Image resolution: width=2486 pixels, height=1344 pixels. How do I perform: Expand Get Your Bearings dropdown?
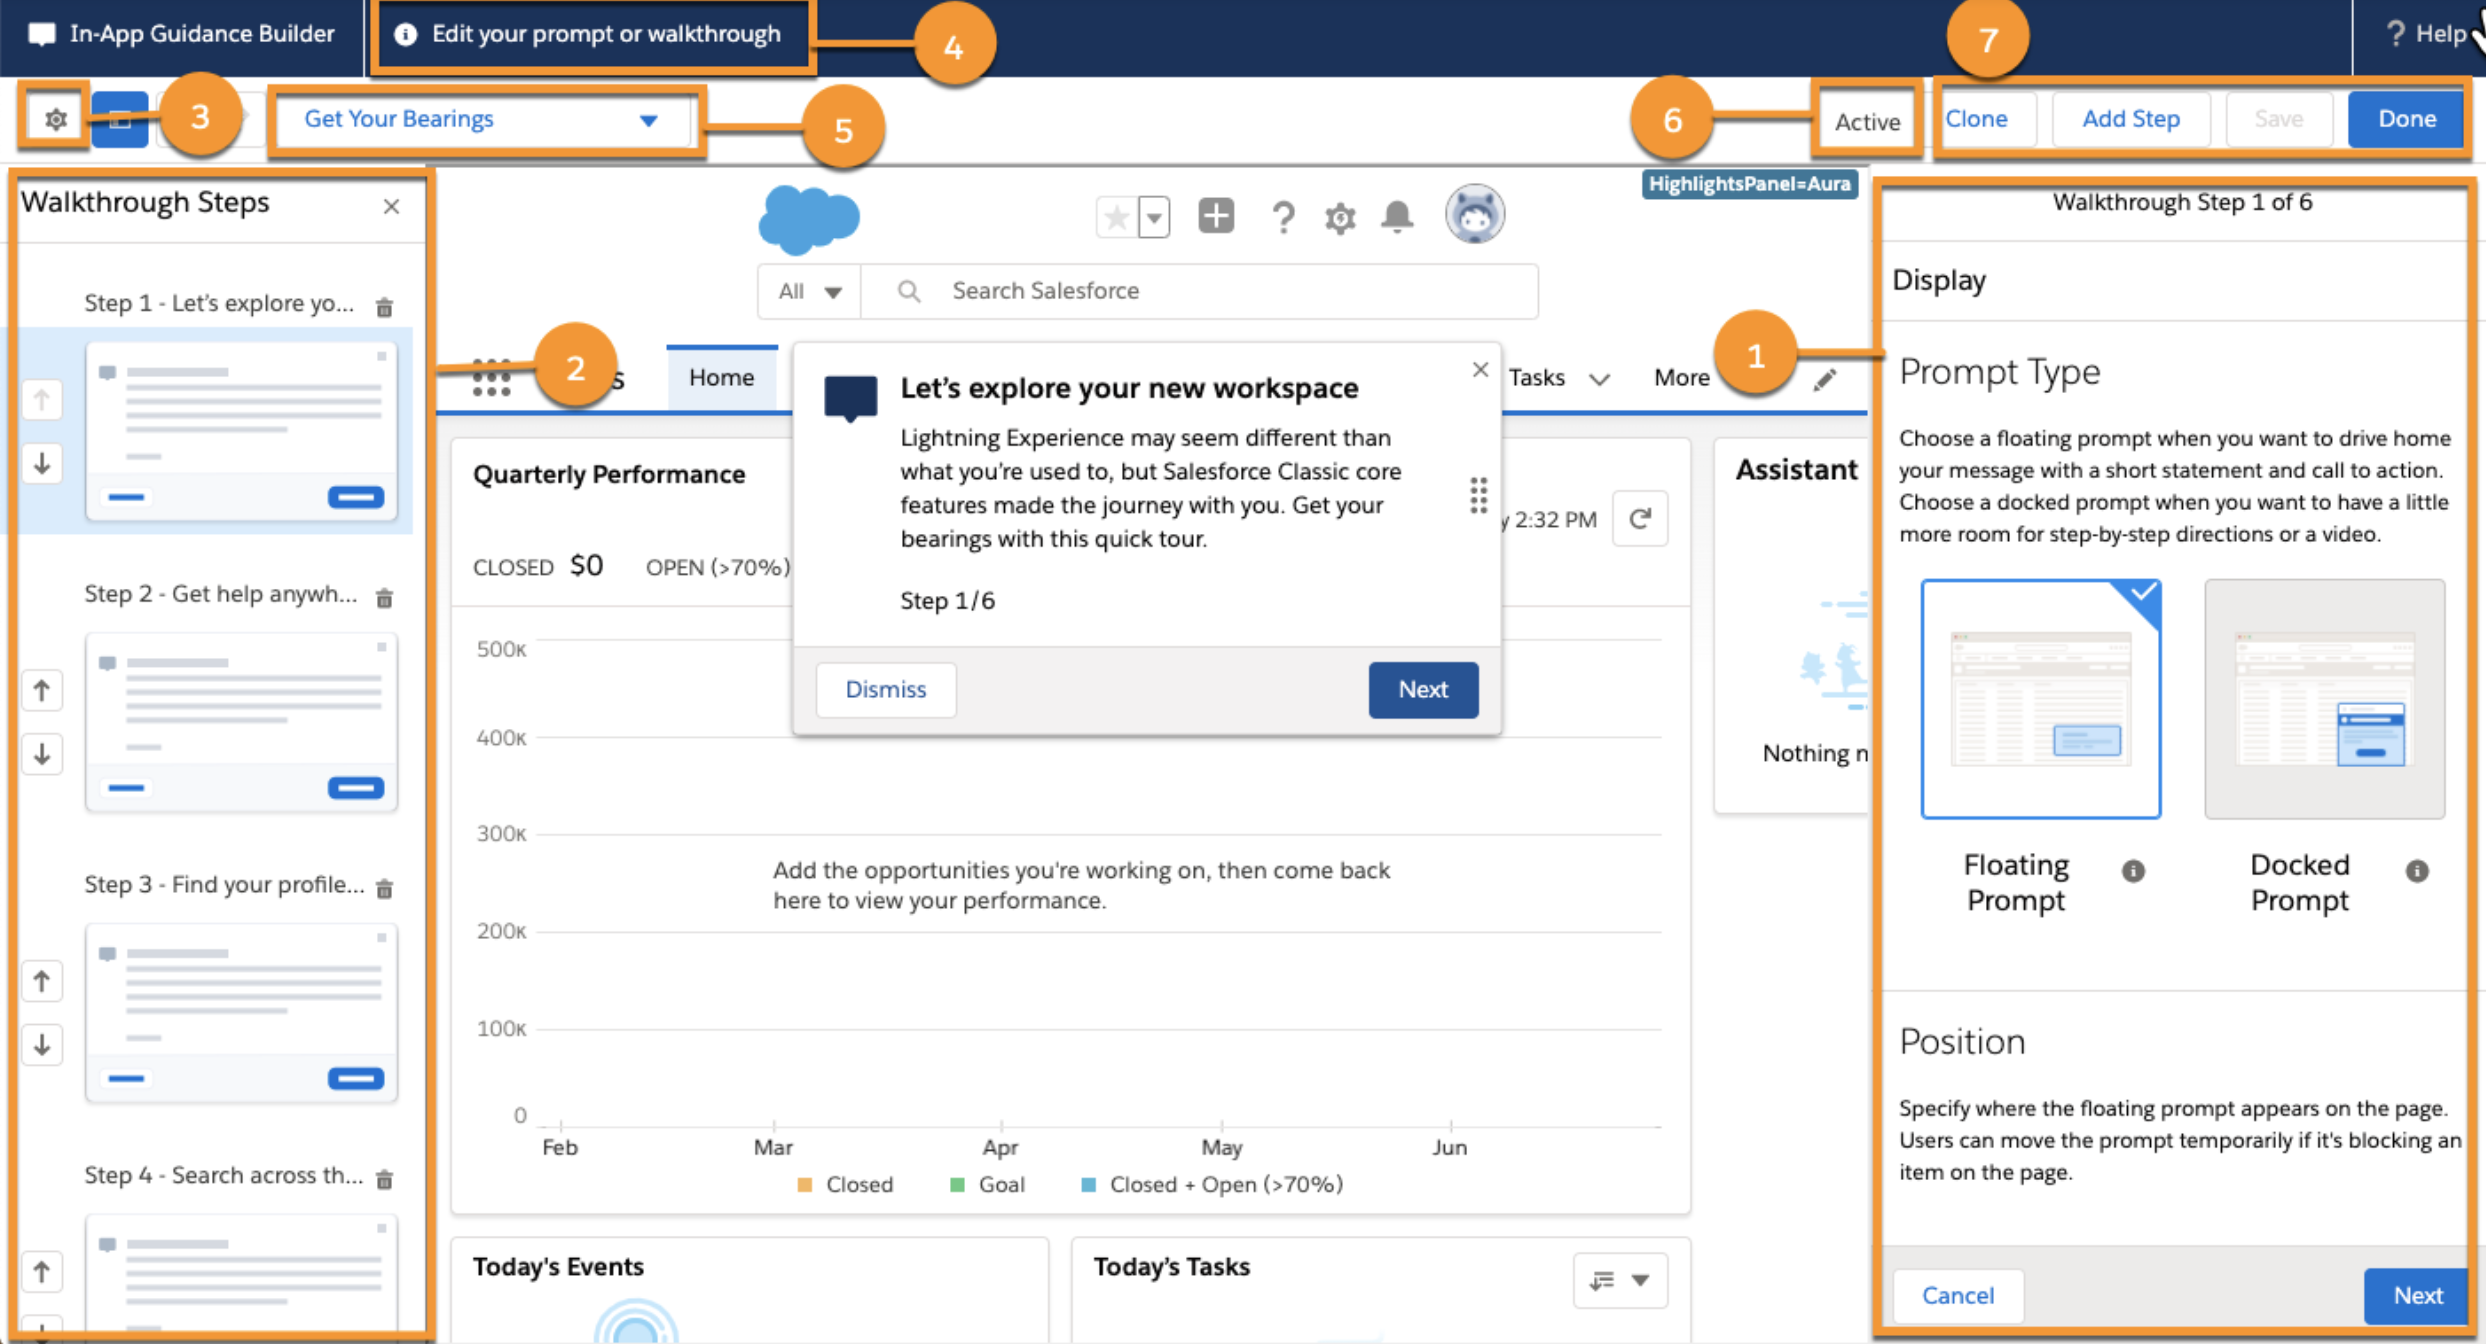649,120
